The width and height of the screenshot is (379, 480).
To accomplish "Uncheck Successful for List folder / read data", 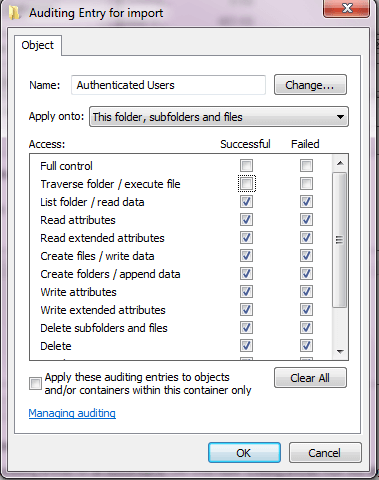I will pos(246,201).
